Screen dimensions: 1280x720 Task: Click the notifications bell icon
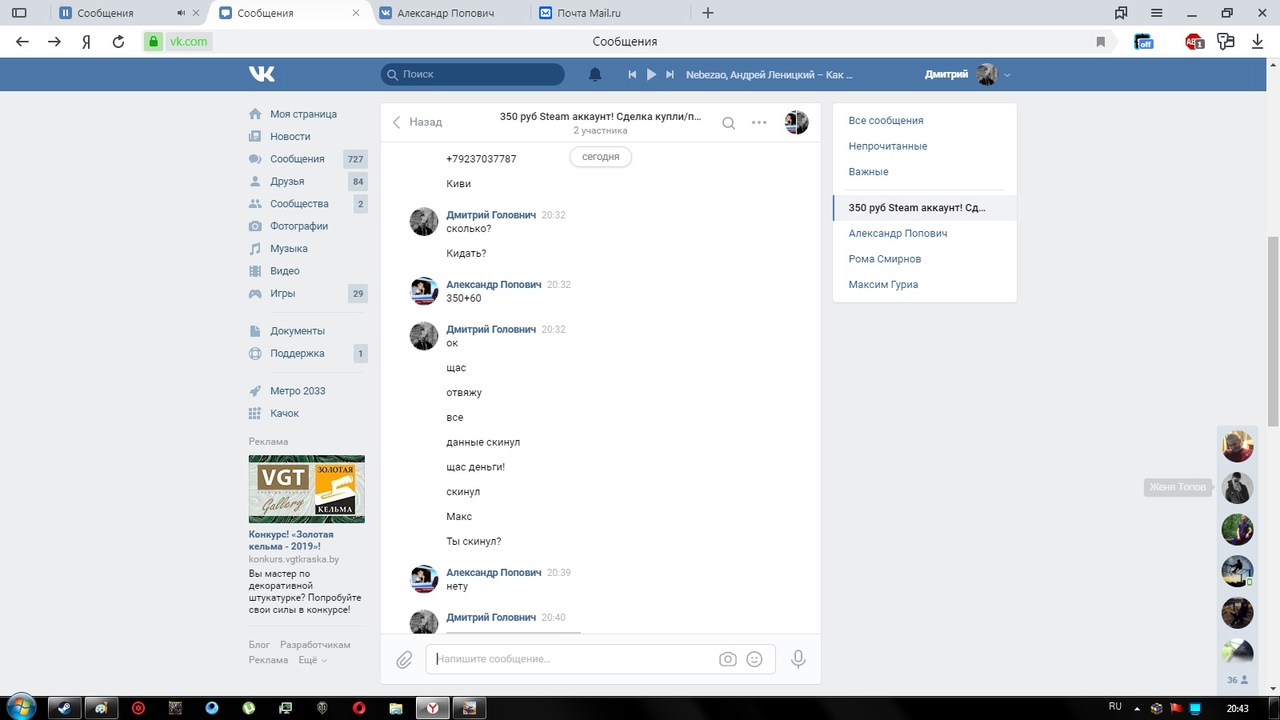pyautogui.click(x=595, y=75)
